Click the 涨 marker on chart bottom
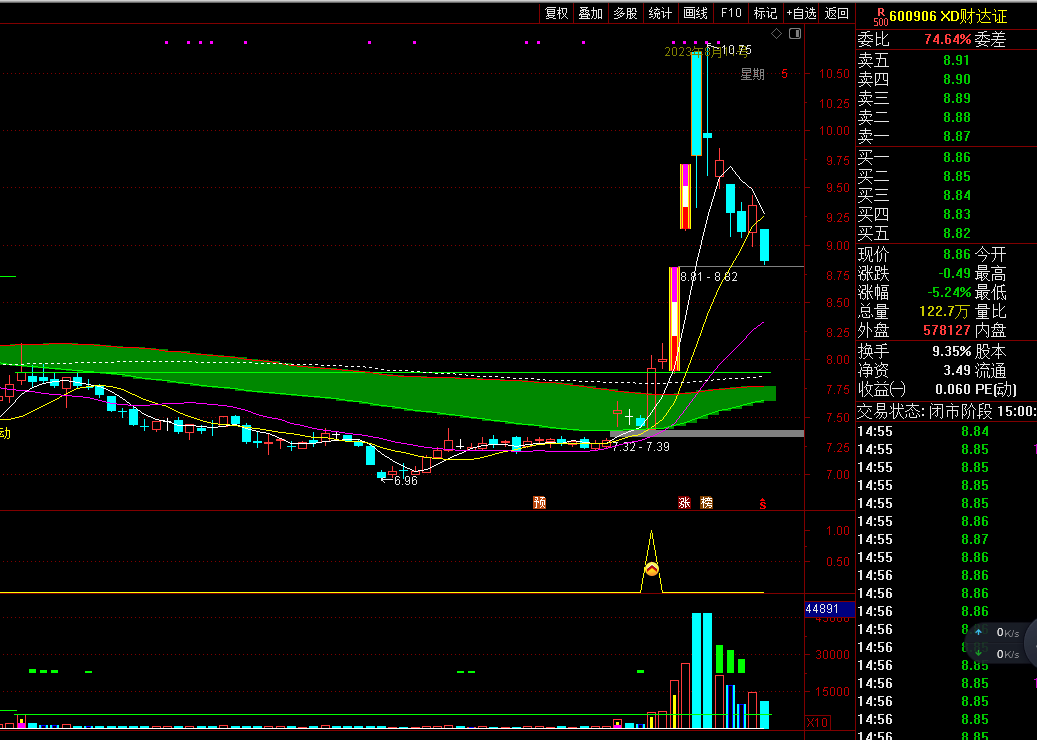The width and height of the screenshot is (1037, 740). pos(684,503)
